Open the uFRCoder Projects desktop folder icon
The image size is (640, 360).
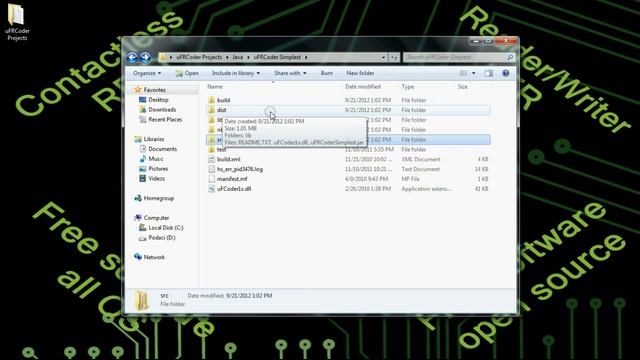pos(16,21)
